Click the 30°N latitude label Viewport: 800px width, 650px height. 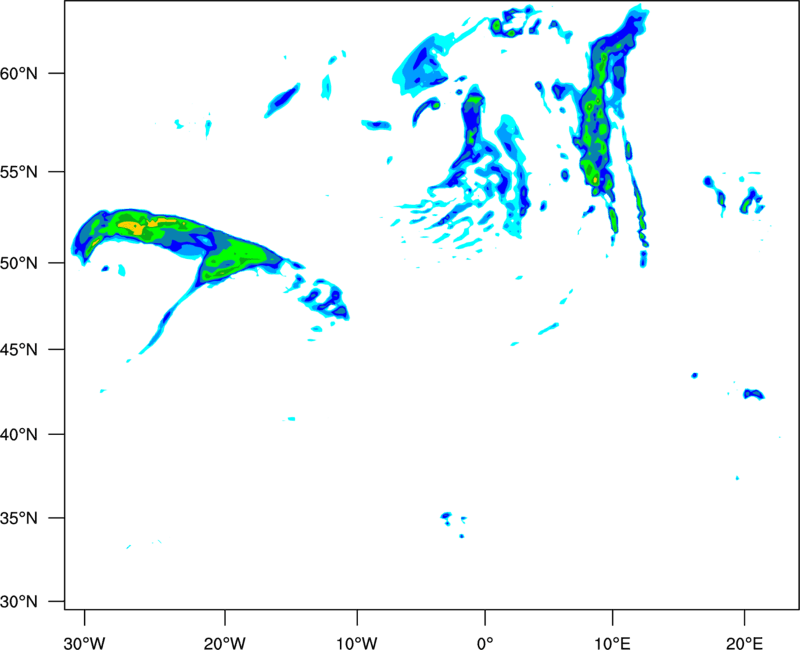(19, 602)
